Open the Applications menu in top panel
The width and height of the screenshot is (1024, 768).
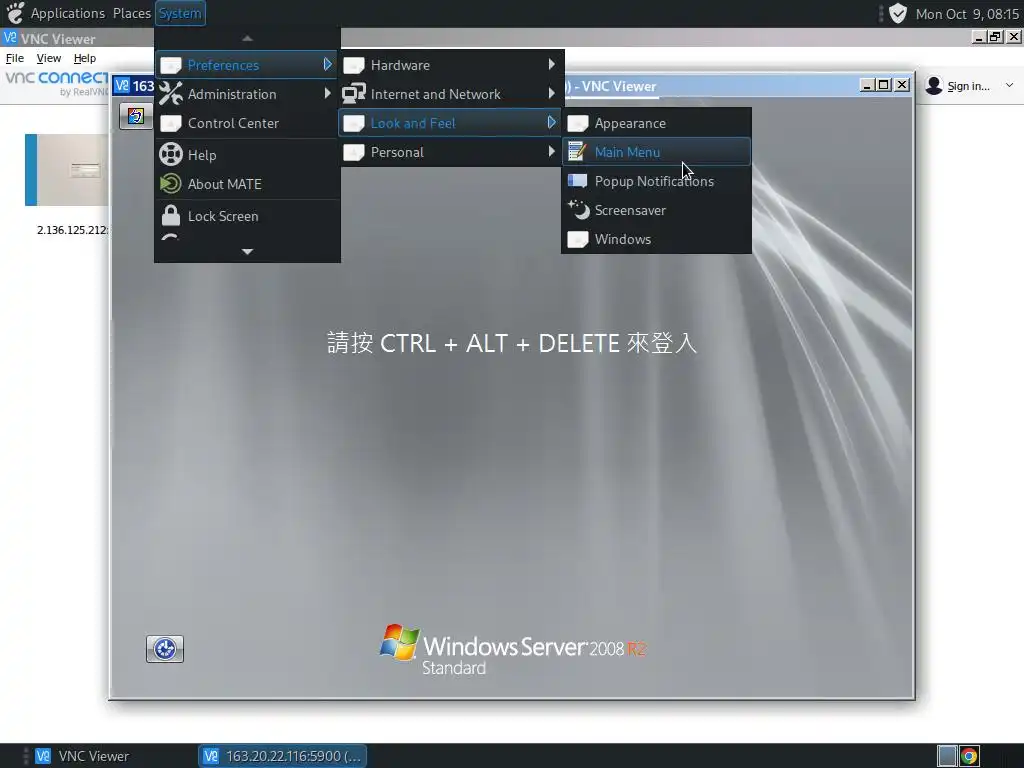67,13
